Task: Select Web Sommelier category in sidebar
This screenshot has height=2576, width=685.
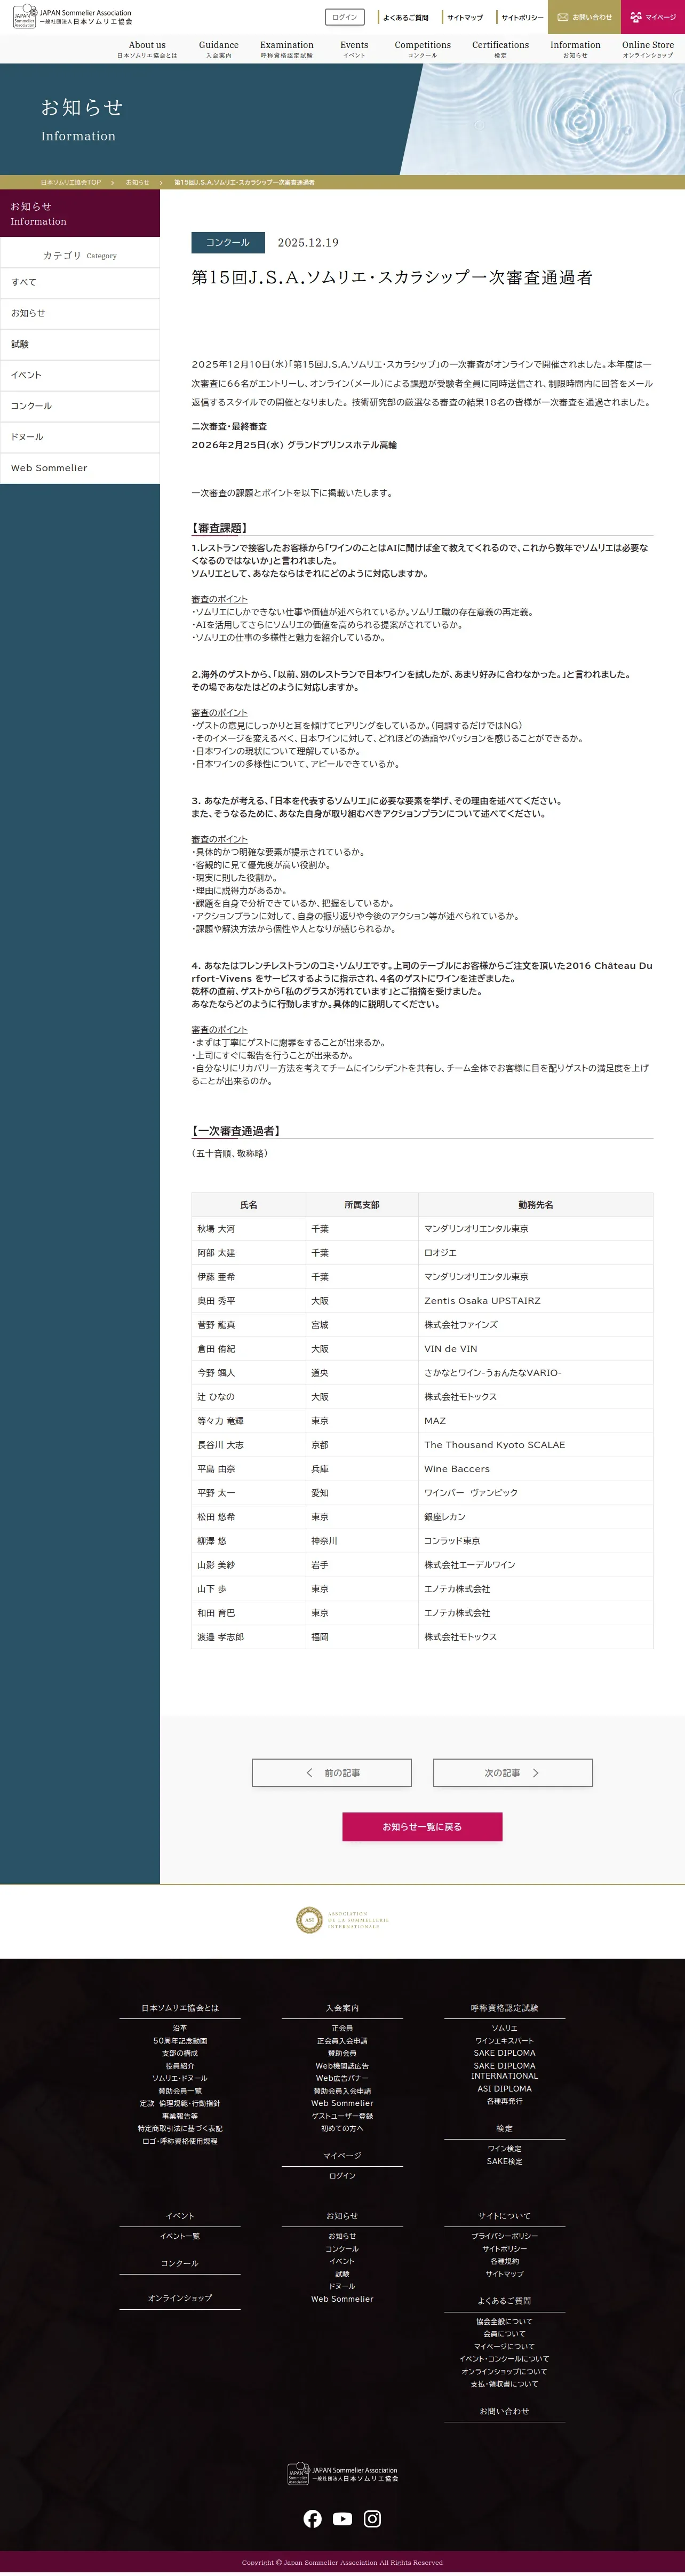Action: click(80, 468)
